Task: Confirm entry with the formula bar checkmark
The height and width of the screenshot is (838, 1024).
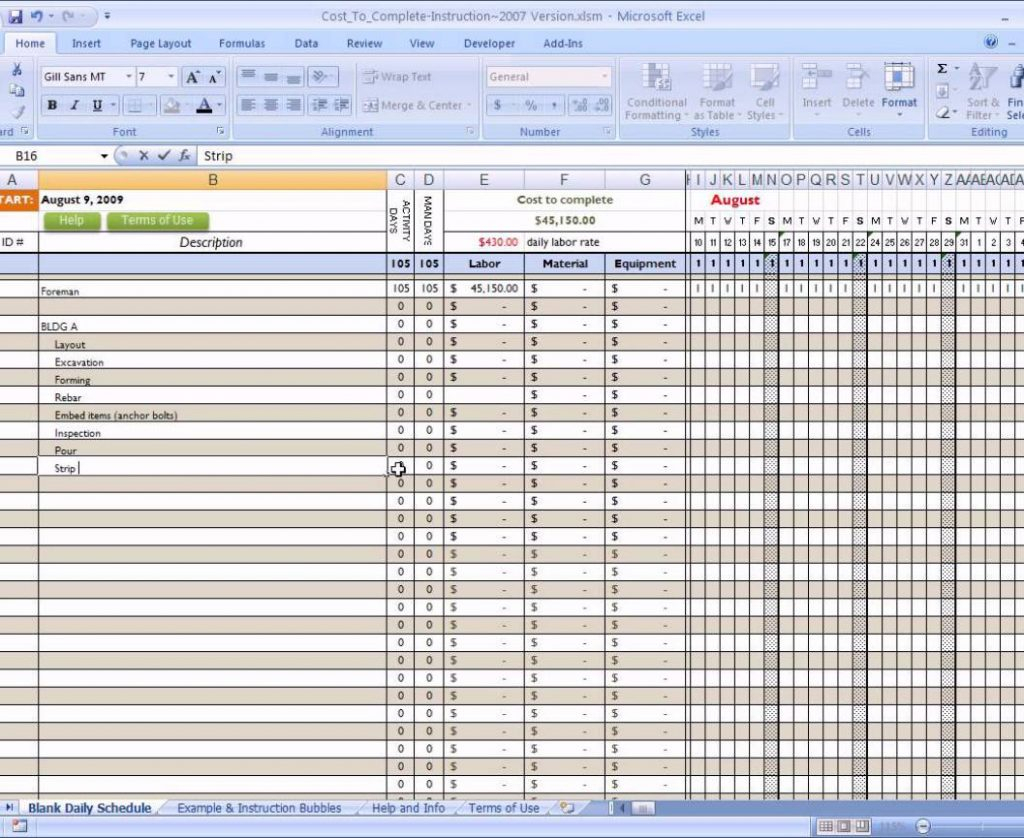Action: click(164, 156)
